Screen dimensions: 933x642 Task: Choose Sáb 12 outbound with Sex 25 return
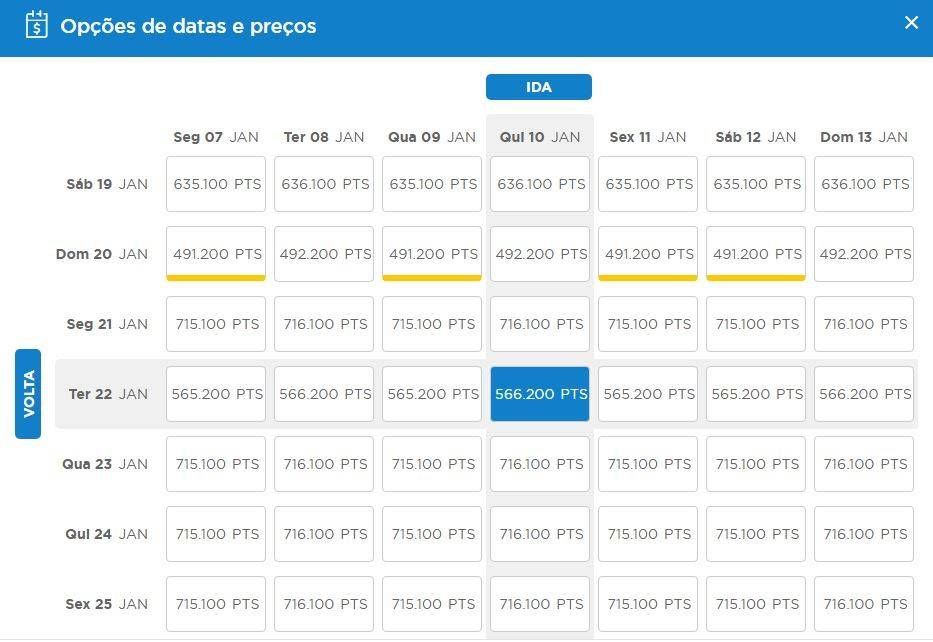click(756, 604)
